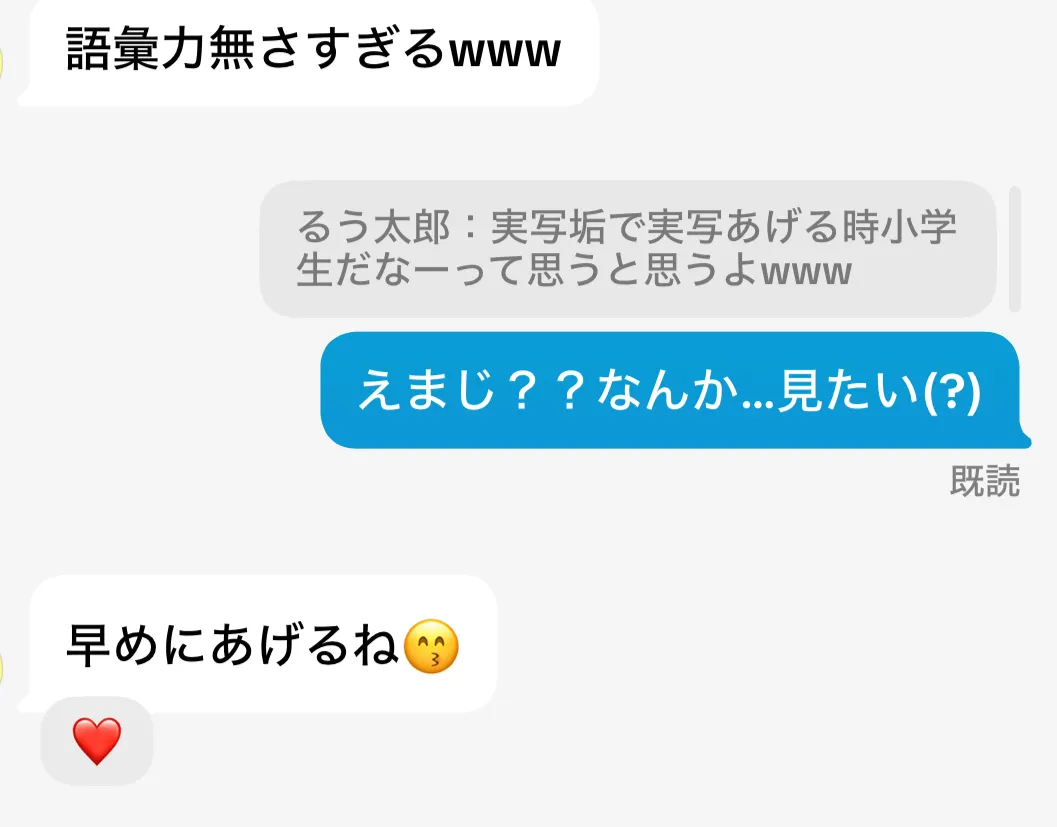Jump to quoted るう太郎 reply message
Viewport: 1057px width, 827px height.
coord(628,249)
